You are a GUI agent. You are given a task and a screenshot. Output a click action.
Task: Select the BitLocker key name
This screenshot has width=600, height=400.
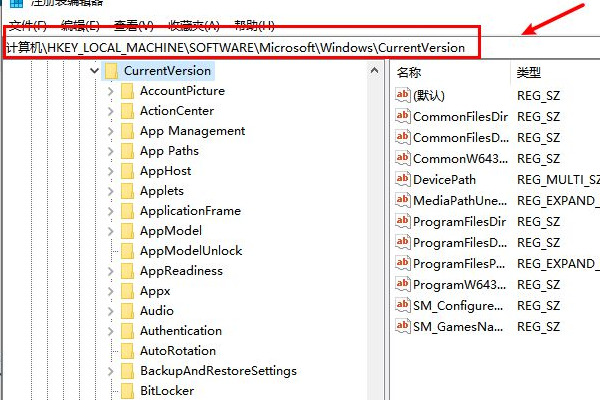(x=167, y=391)
